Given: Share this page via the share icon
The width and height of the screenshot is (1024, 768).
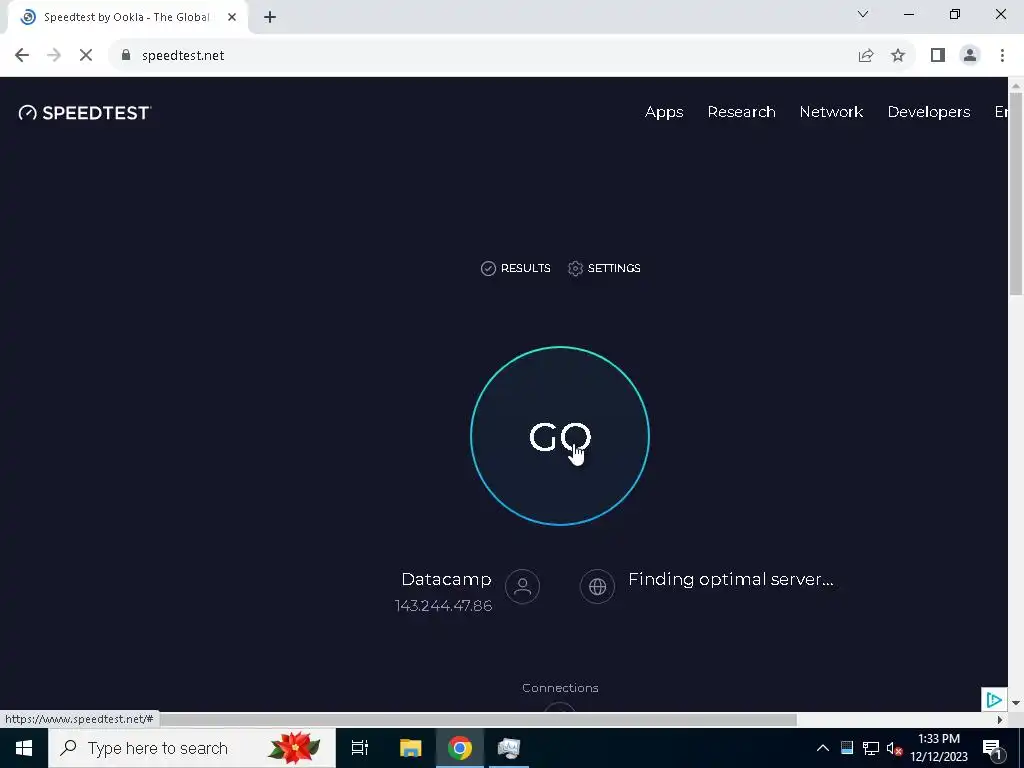Looking at the screenshot, I should pyautogui.click(x=866, y=56).
